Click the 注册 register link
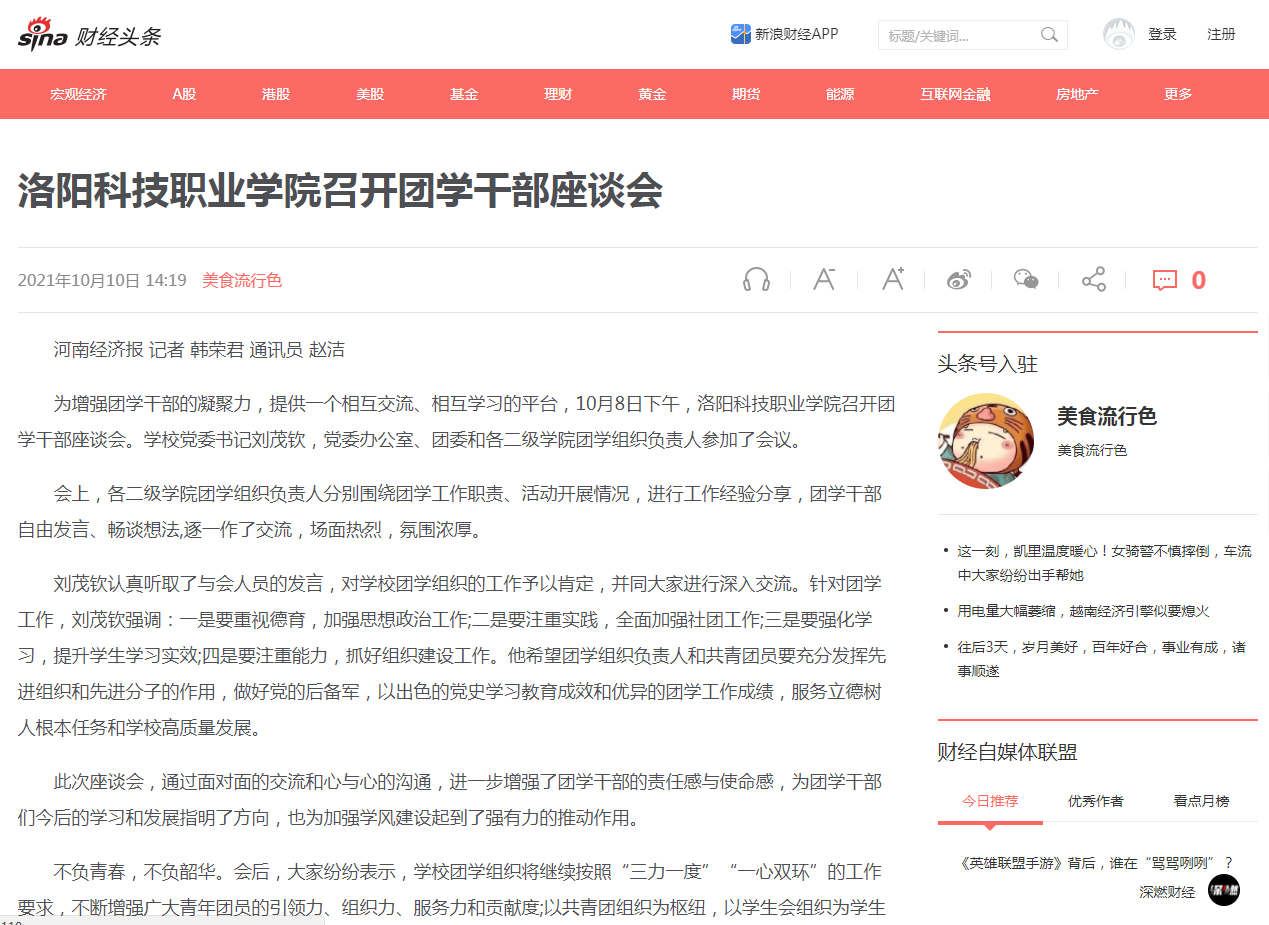1269x925 pixels. pos(1221,34)
